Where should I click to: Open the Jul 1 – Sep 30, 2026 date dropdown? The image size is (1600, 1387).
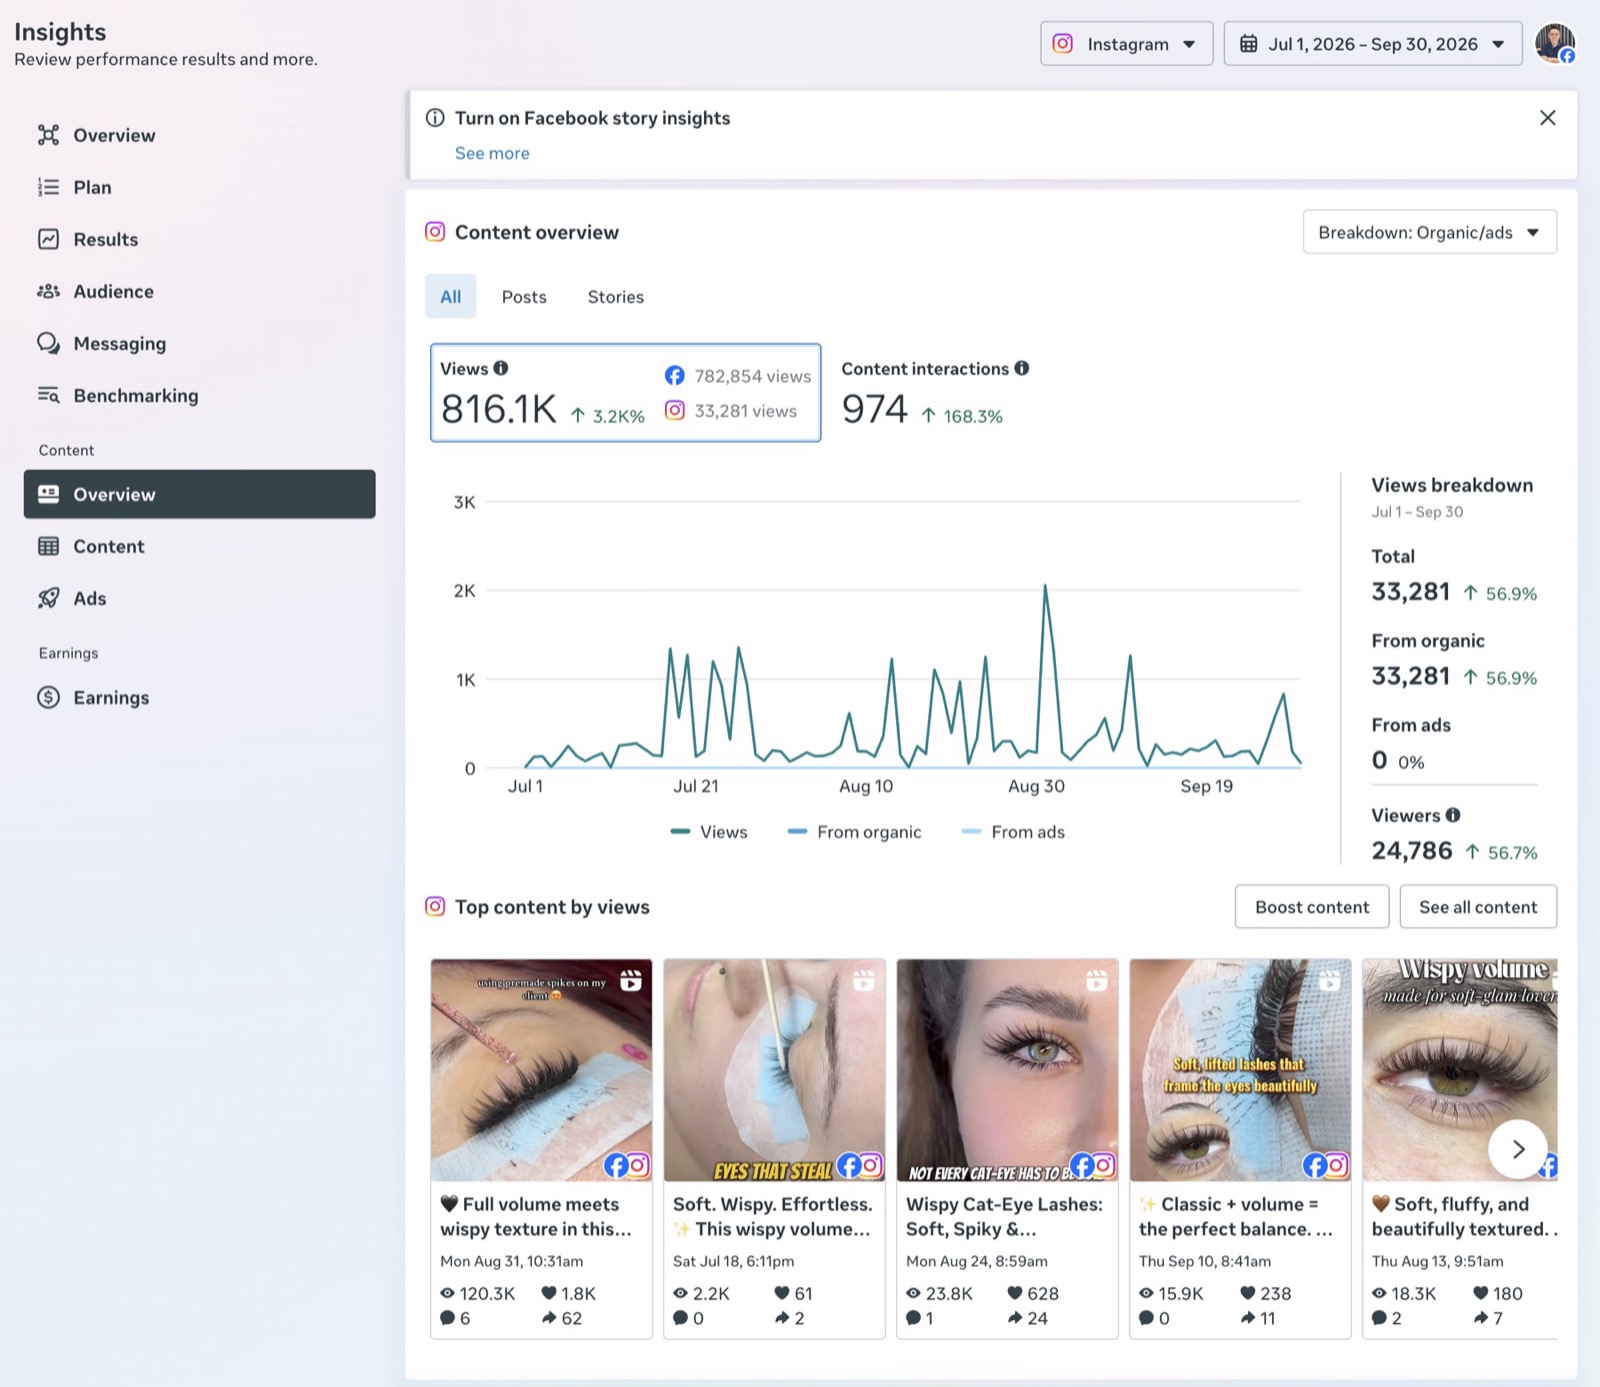(1372, 44)
